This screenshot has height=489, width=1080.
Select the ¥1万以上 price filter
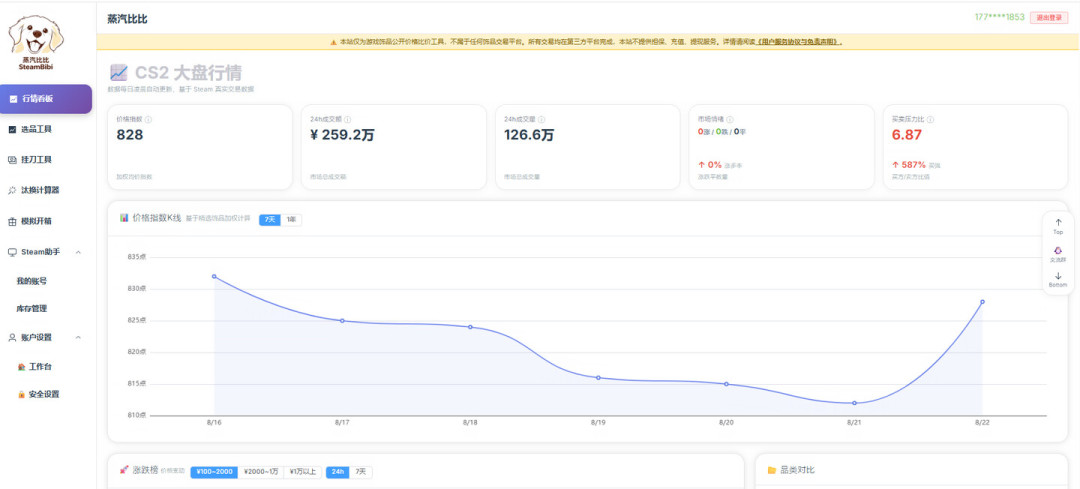pyautogui.click(x=302, y=472)
